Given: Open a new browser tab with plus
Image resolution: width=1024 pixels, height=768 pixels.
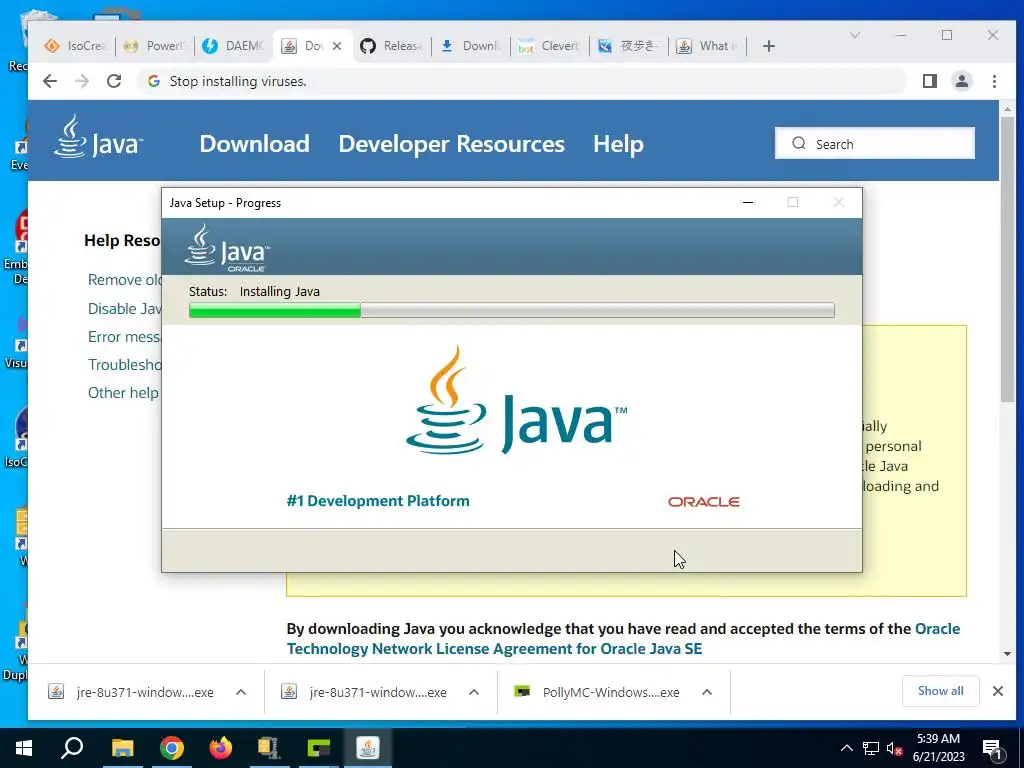Looking at the screenshot, I should [x=769, y=46].
